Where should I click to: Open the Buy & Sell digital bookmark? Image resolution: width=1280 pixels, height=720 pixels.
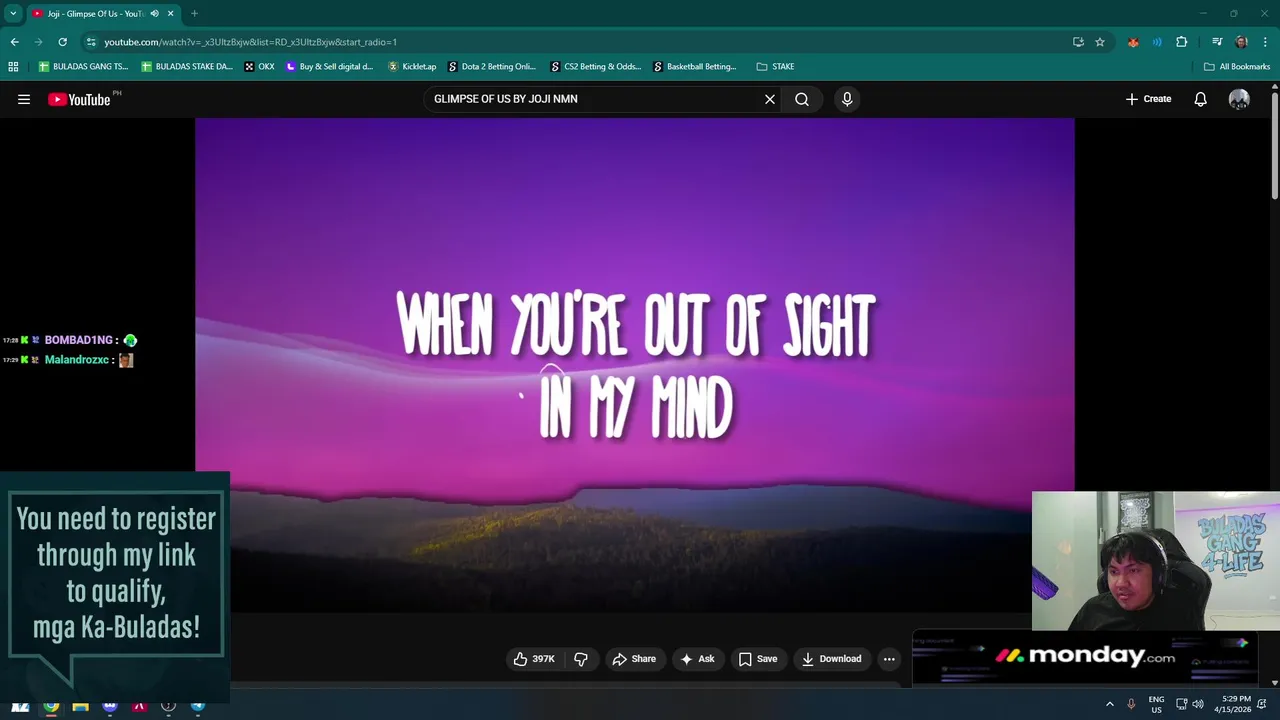pyautogui.click(x=329, y=67)
